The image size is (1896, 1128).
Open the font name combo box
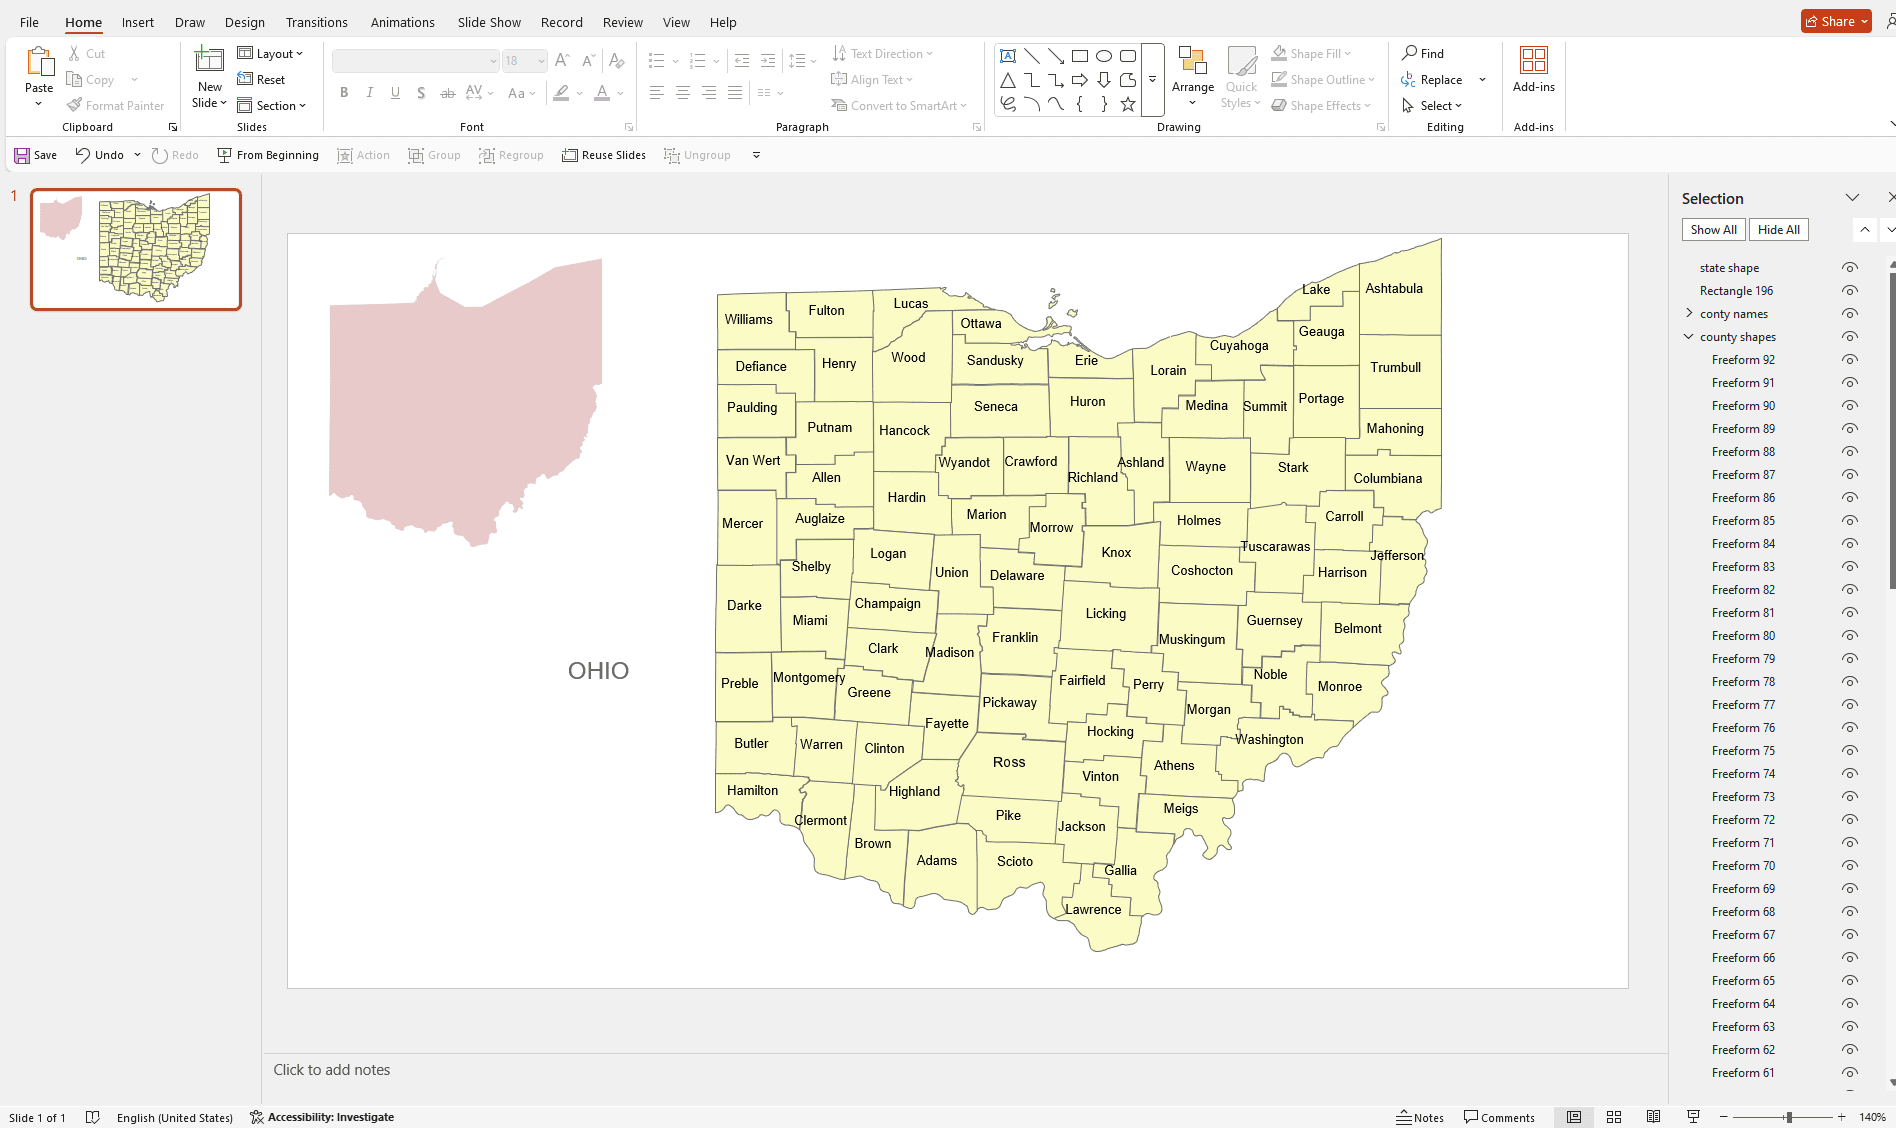coord(415,61)
